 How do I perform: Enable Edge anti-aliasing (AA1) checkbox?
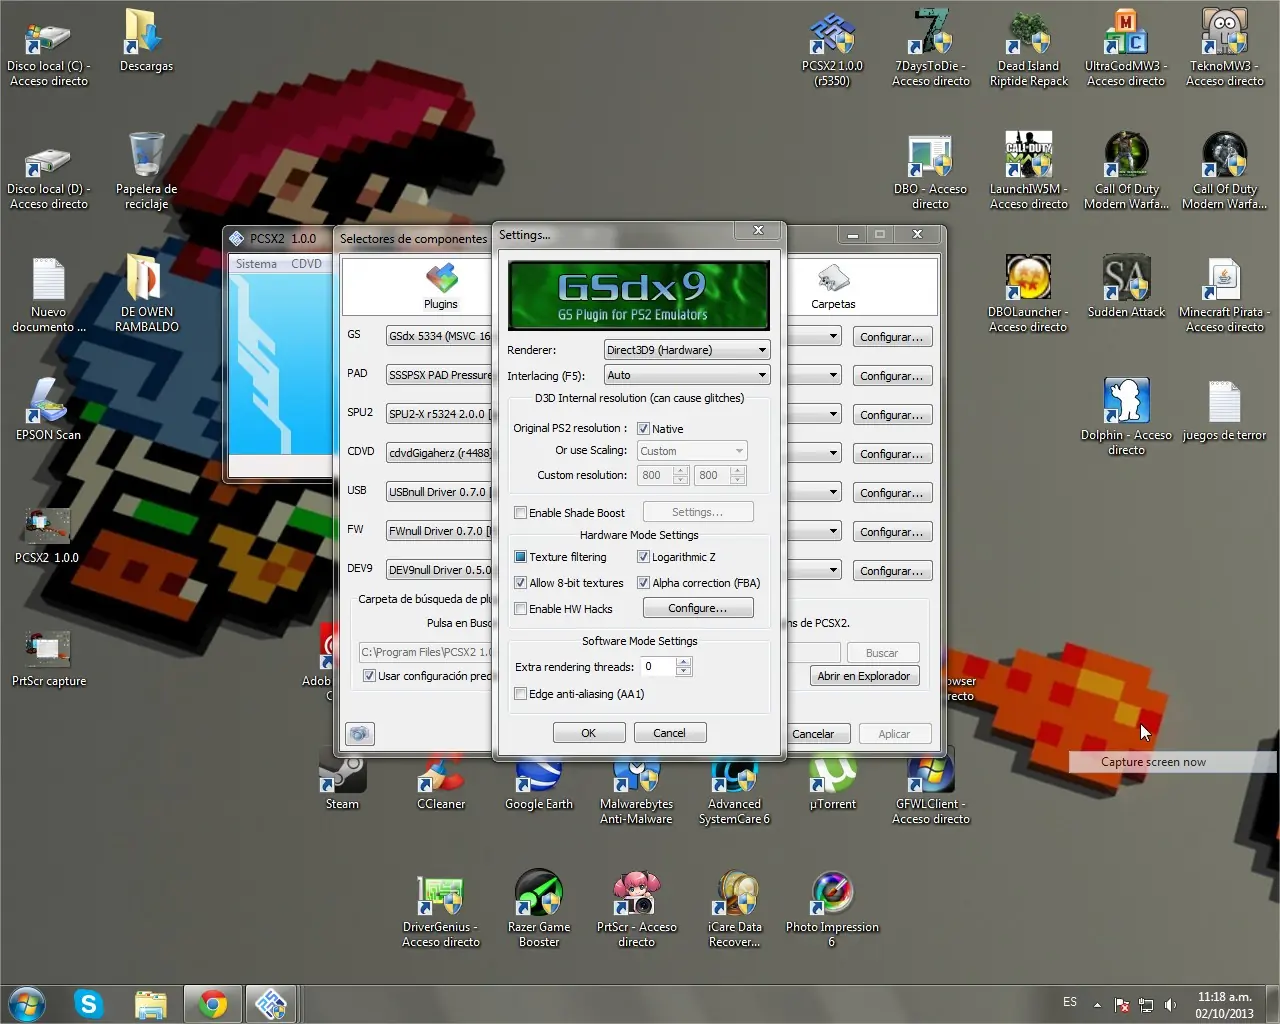pyautogui.click(x=520, y=694)
